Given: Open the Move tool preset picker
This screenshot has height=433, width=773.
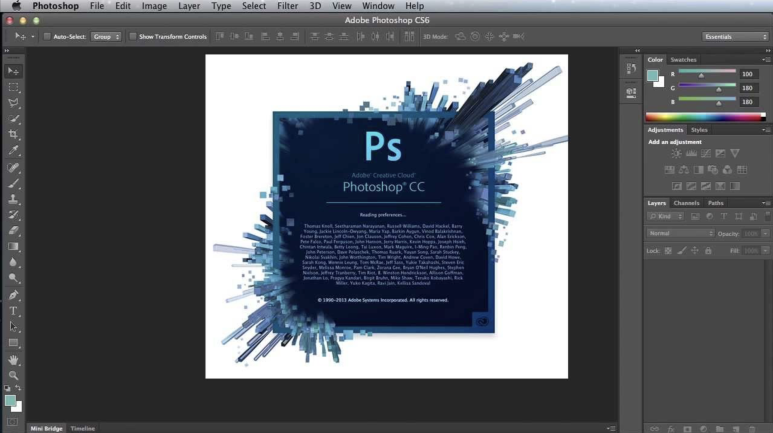Looking at the screenshot, I should coord(33,36).
